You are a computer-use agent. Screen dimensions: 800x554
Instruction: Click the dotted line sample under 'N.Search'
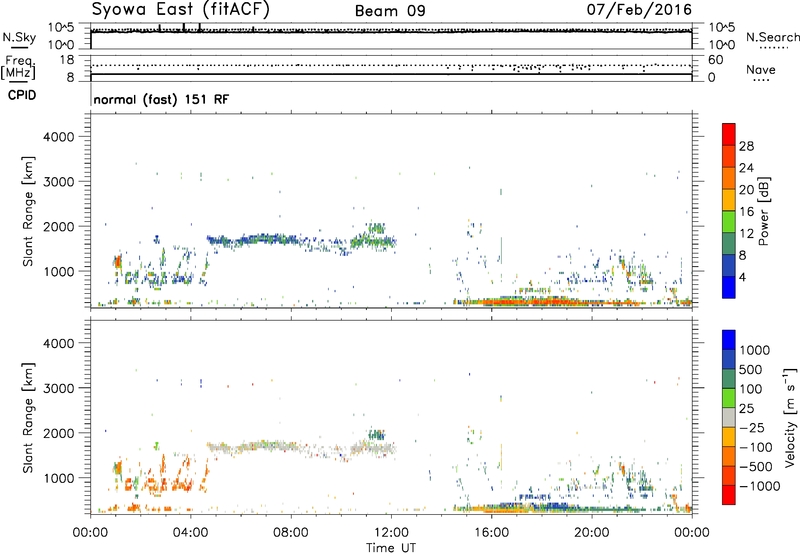pos(774,48)
